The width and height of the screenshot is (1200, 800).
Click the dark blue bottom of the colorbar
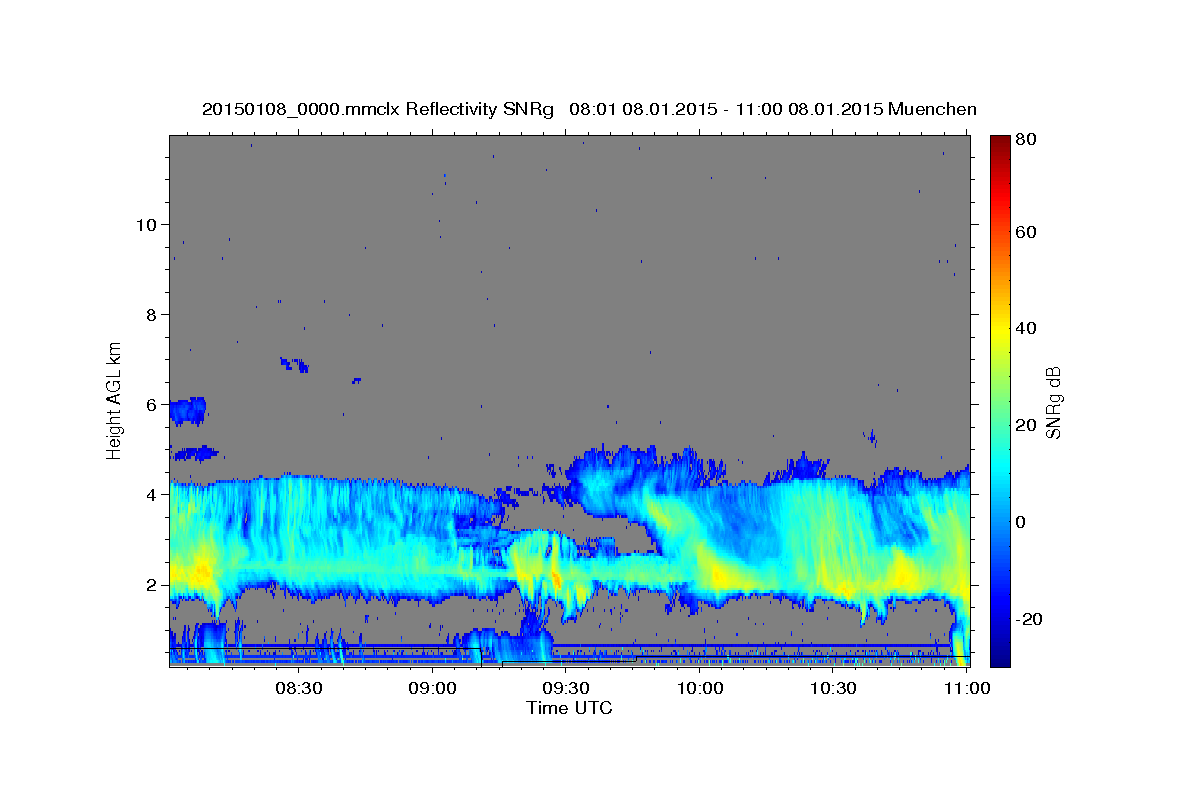click(999, 655)
